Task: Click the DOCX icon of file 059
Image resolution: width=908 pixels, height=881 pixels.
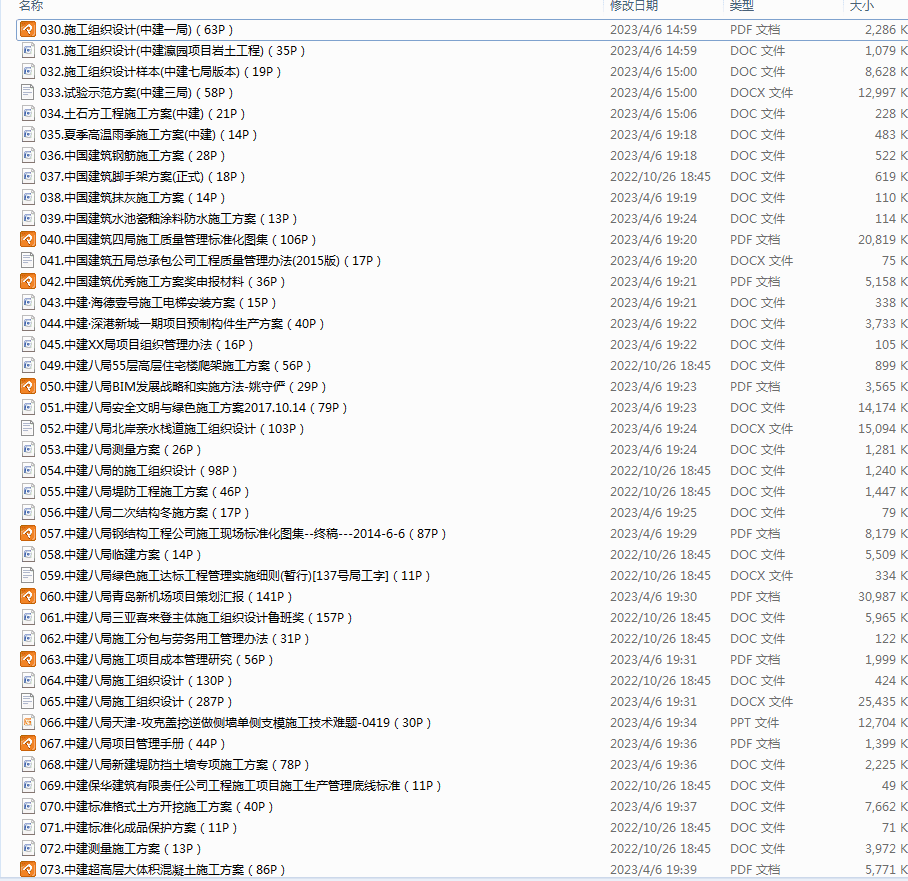Action: (x=27, y=575)
